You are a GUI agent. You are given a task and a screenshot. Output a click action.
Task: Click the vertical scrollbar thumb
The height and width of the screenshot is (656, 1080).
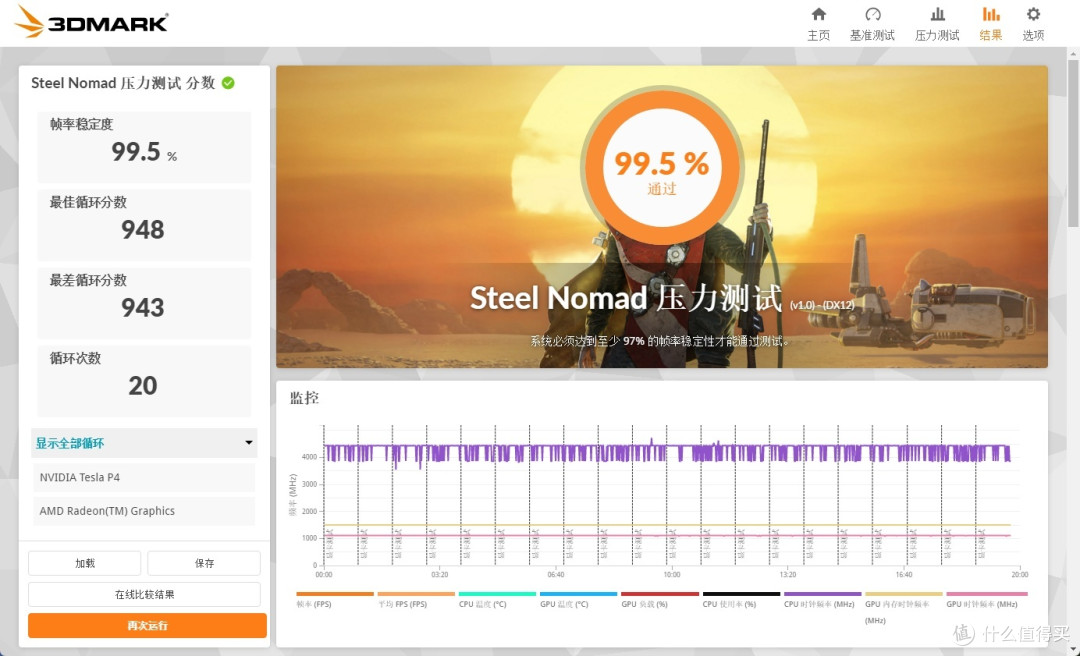click(1073, 141)
